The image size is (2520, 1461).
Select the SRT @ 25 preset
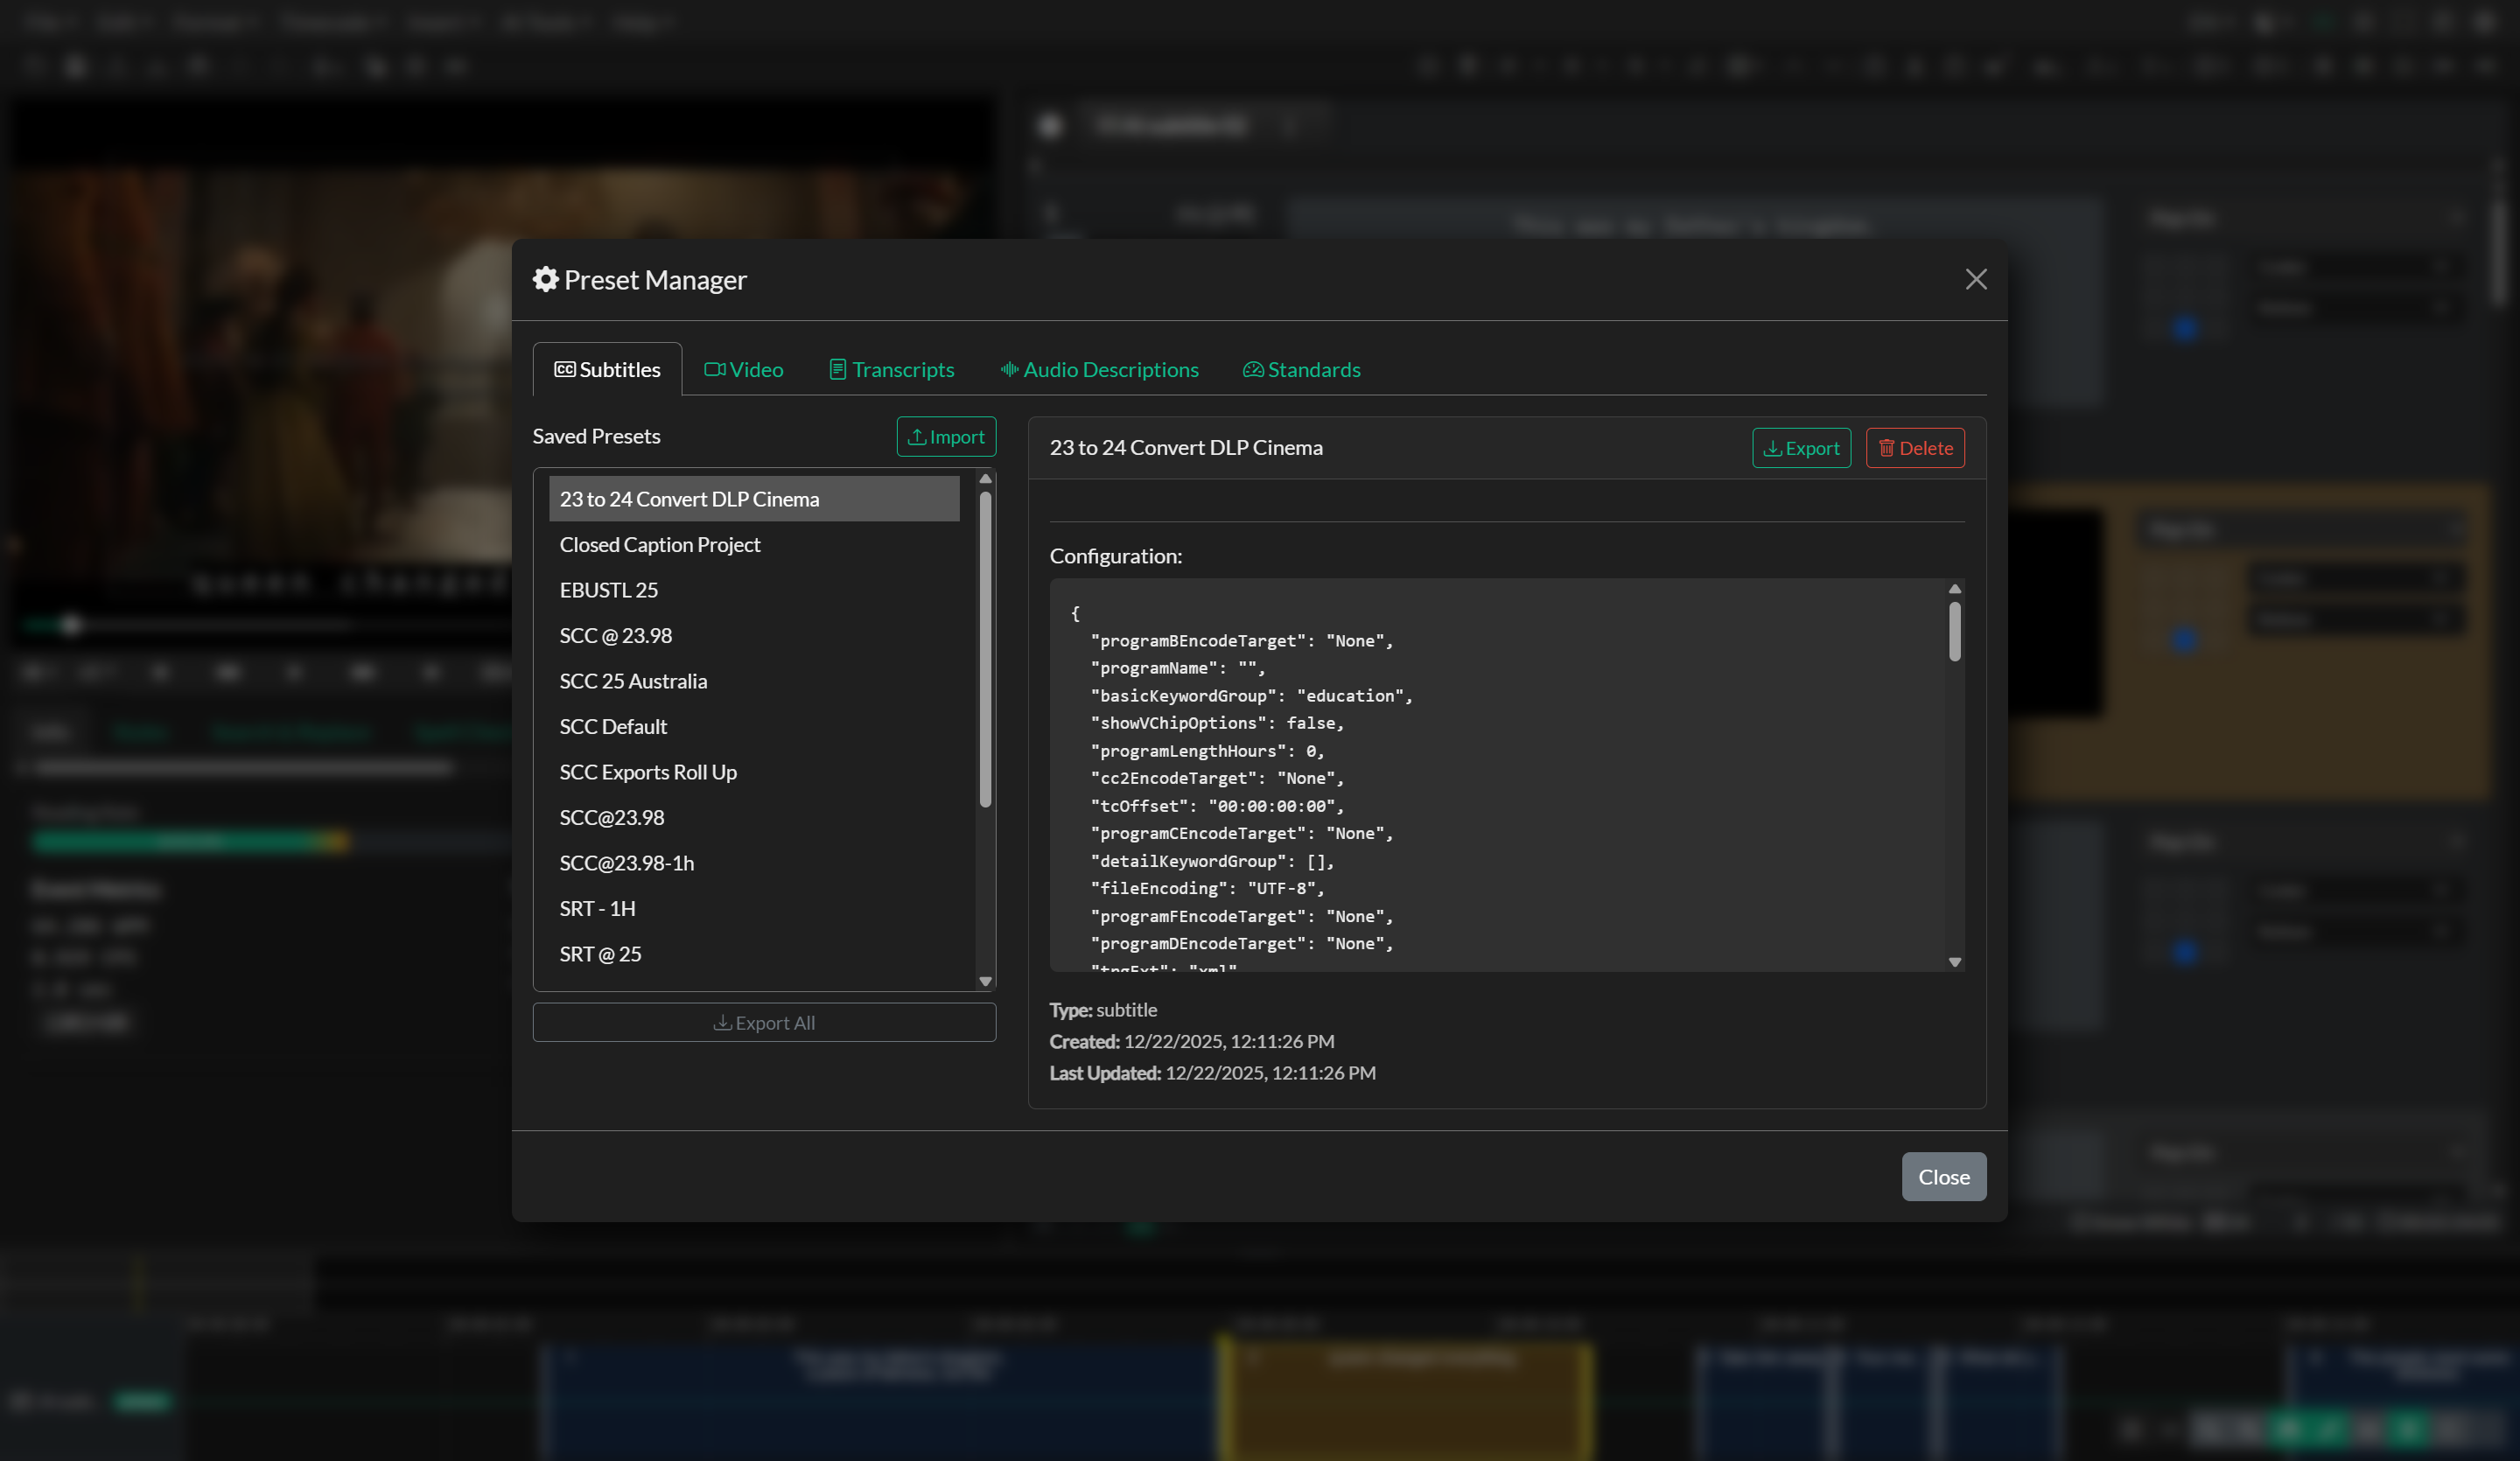[754, 954]
